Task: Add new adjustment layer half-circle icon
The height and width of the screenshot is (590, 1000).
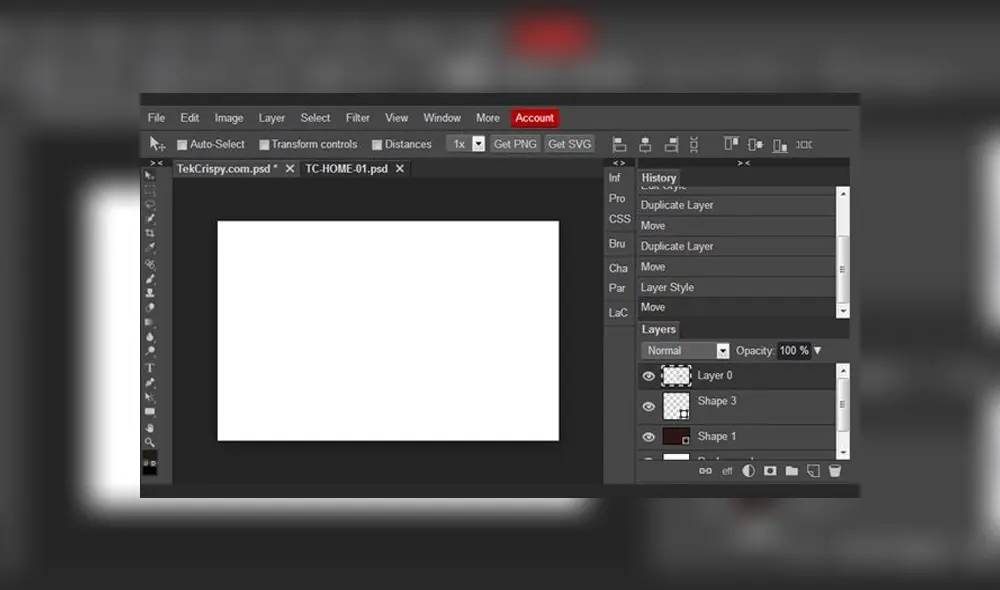Action: point(748,471)
